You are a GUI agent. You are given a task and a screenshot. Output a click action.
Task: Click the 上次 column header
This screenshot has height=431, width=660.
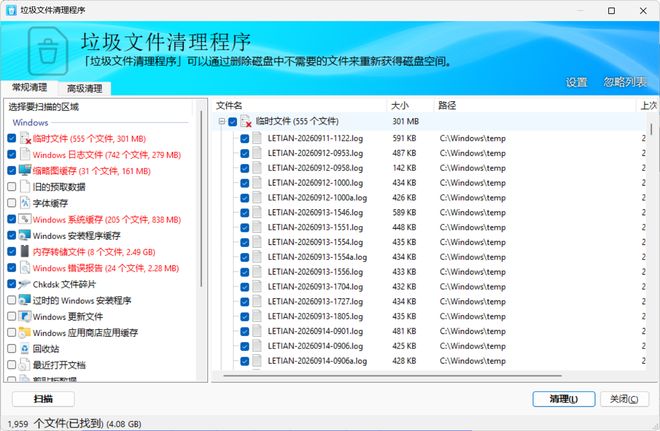point(648,105)
